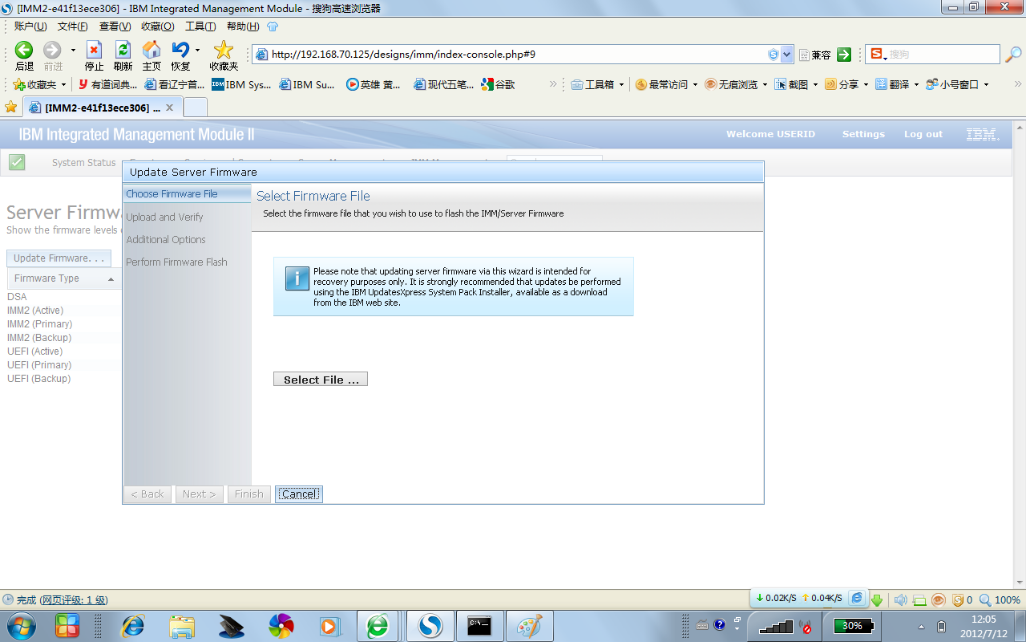Click the browser Back arrow button
This screenshot has width=1026, height=642.
(x=24, y=50)
